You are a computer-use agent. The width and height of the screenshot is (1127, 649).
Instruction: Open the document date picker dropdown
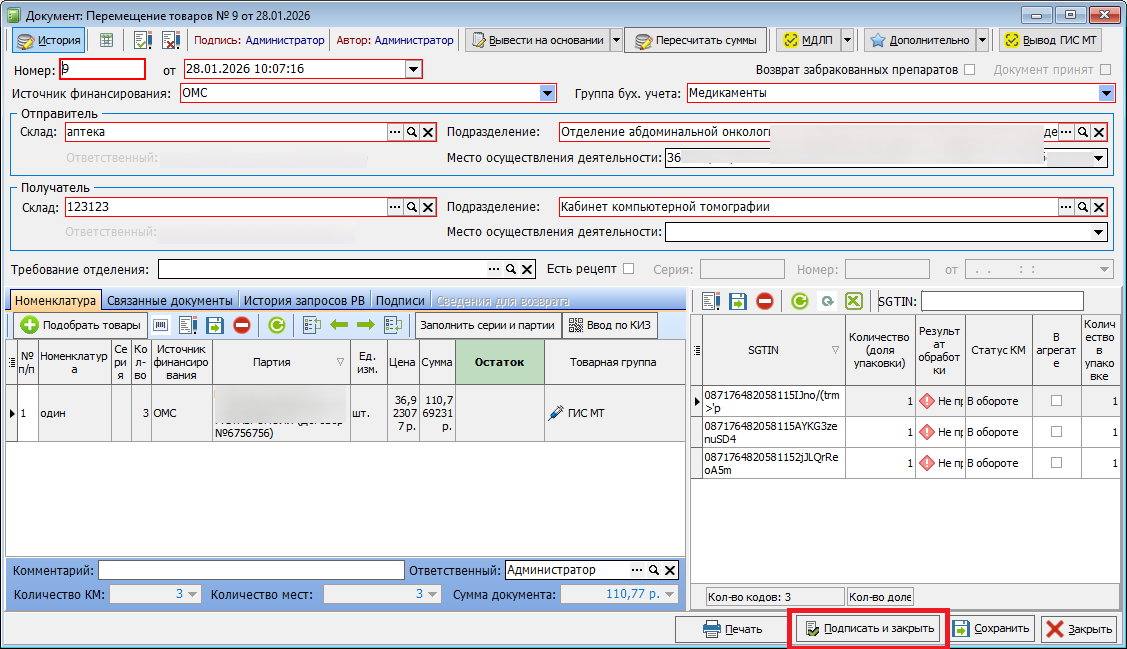(x=413, y=69)
